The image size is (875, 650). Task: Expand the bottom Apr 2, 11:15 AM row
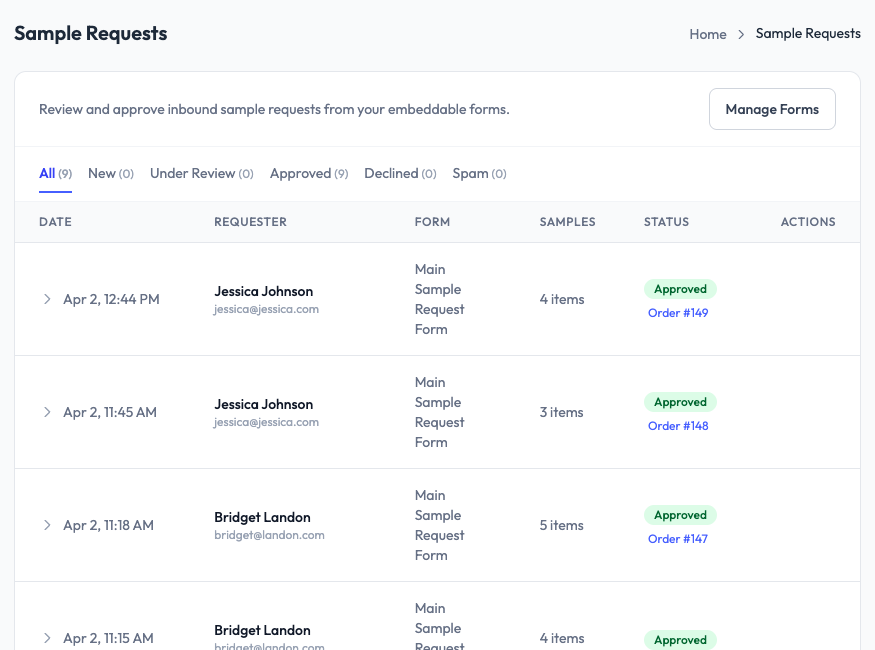(x=47, y=637)
